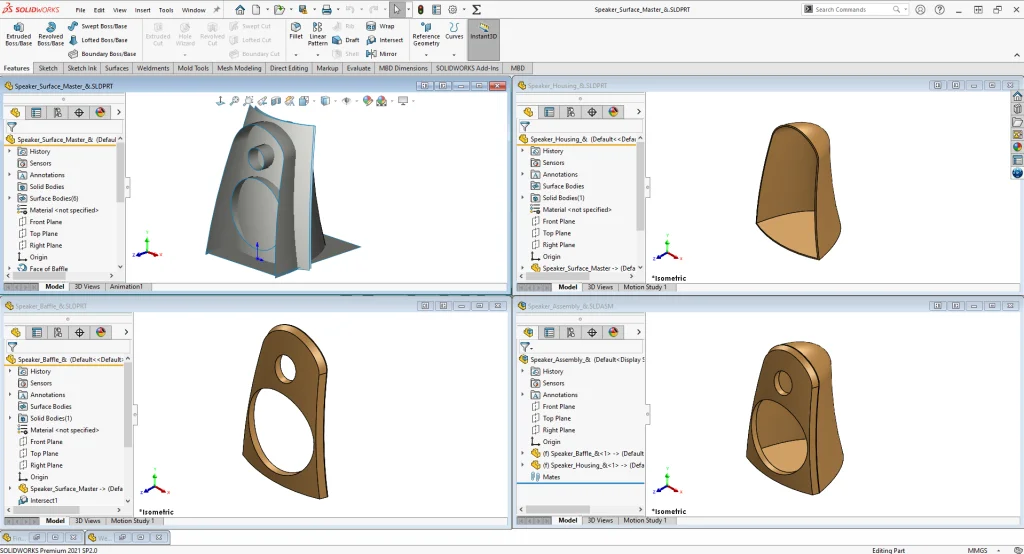
Task: Pin the menu bar with the pushpin
Action: (x=217, y=9)
